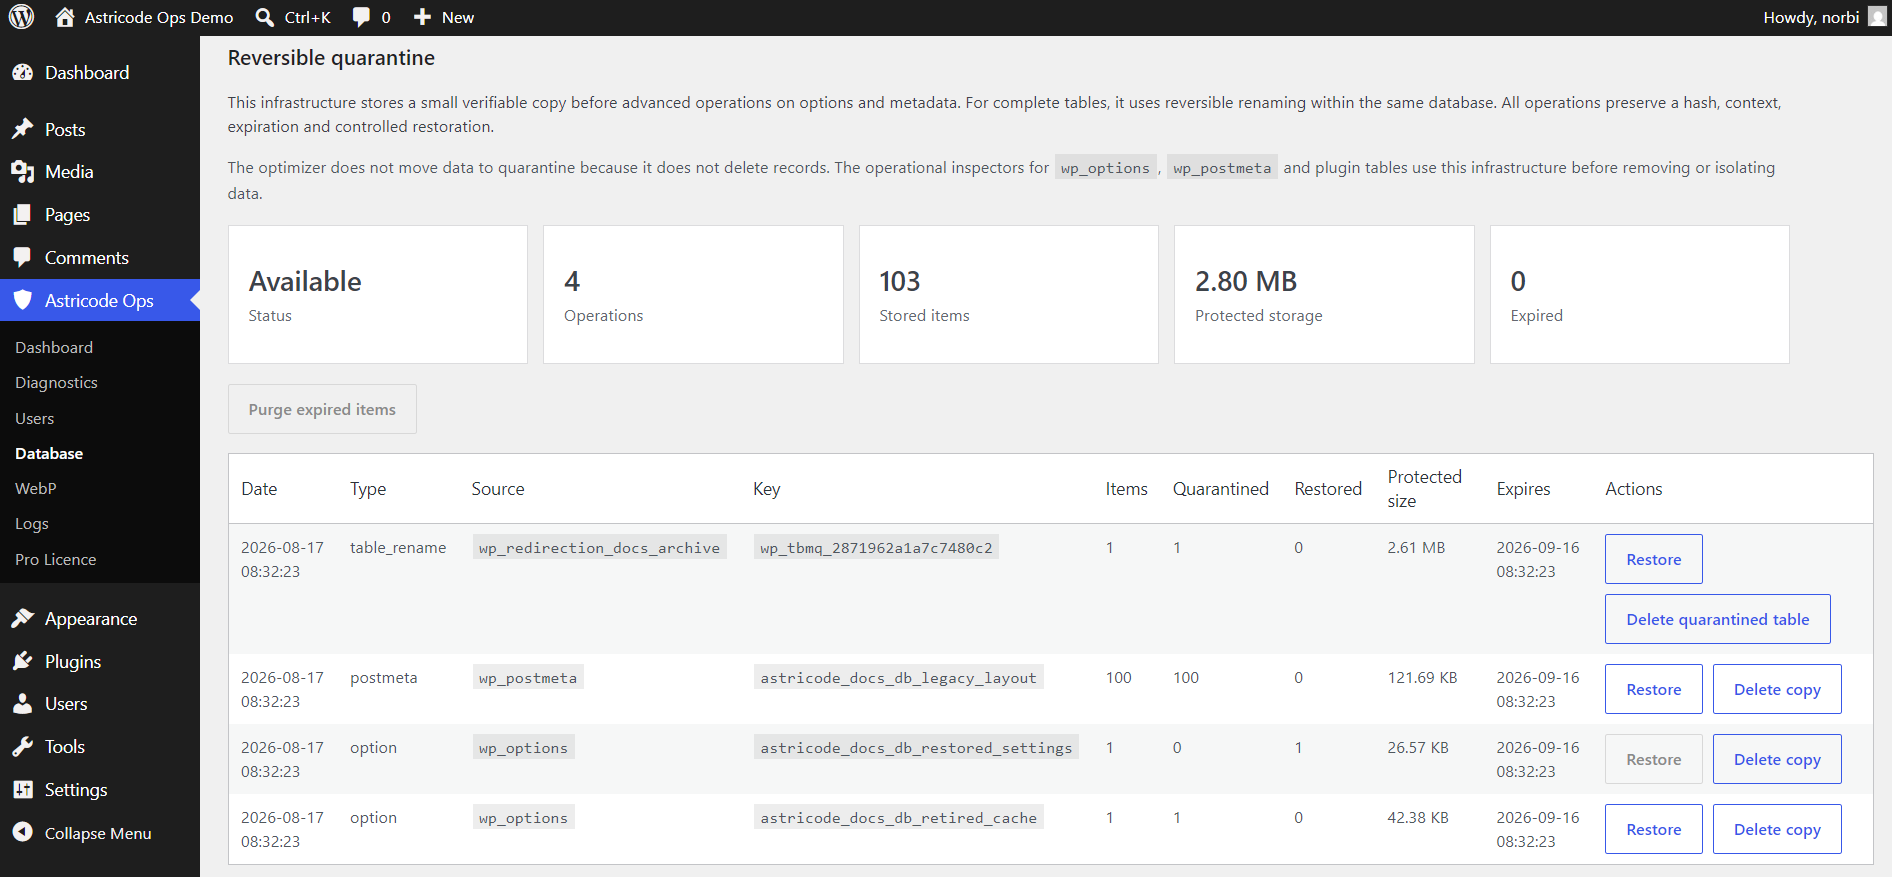The image size is (1892, 877).
Task: Click the Tools wrench icon
Action: [22, 746]
